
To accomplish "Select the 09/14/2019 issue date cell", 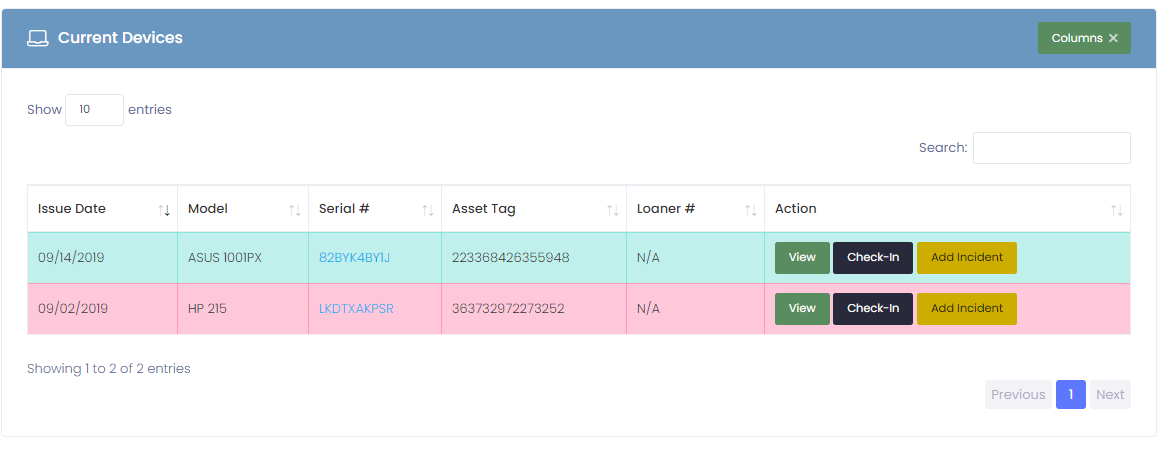I will click(102, 258).
